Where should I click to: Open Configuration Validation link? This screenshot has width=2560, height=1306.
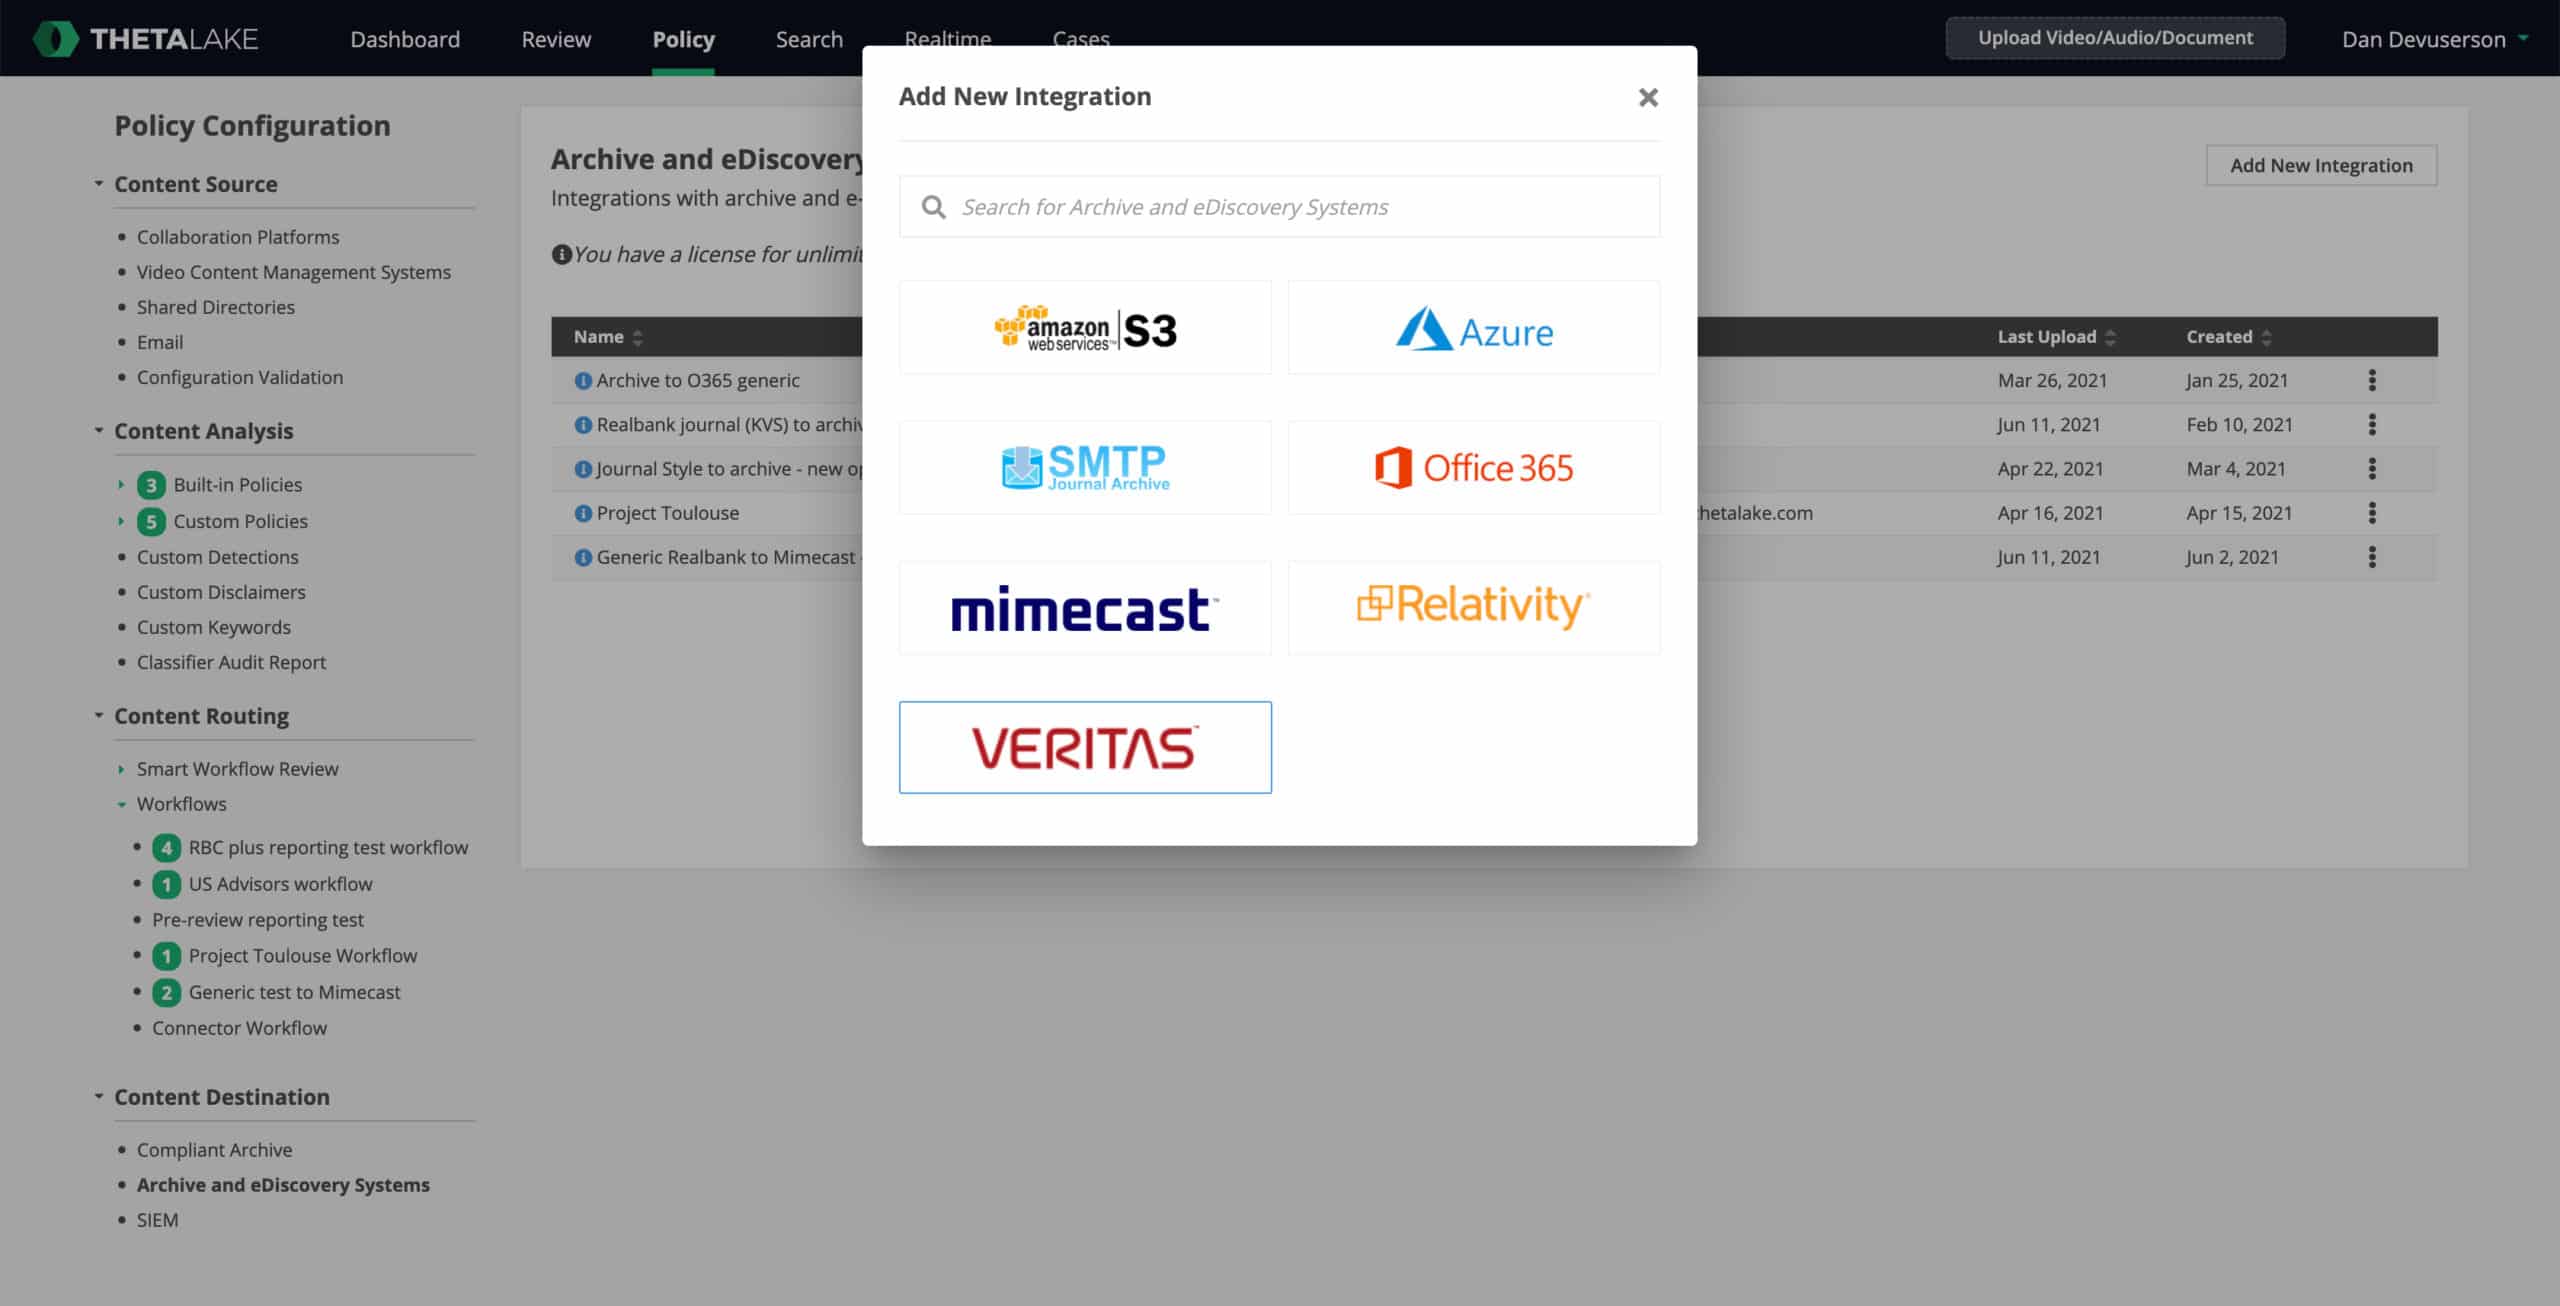(x=240, y=377)
